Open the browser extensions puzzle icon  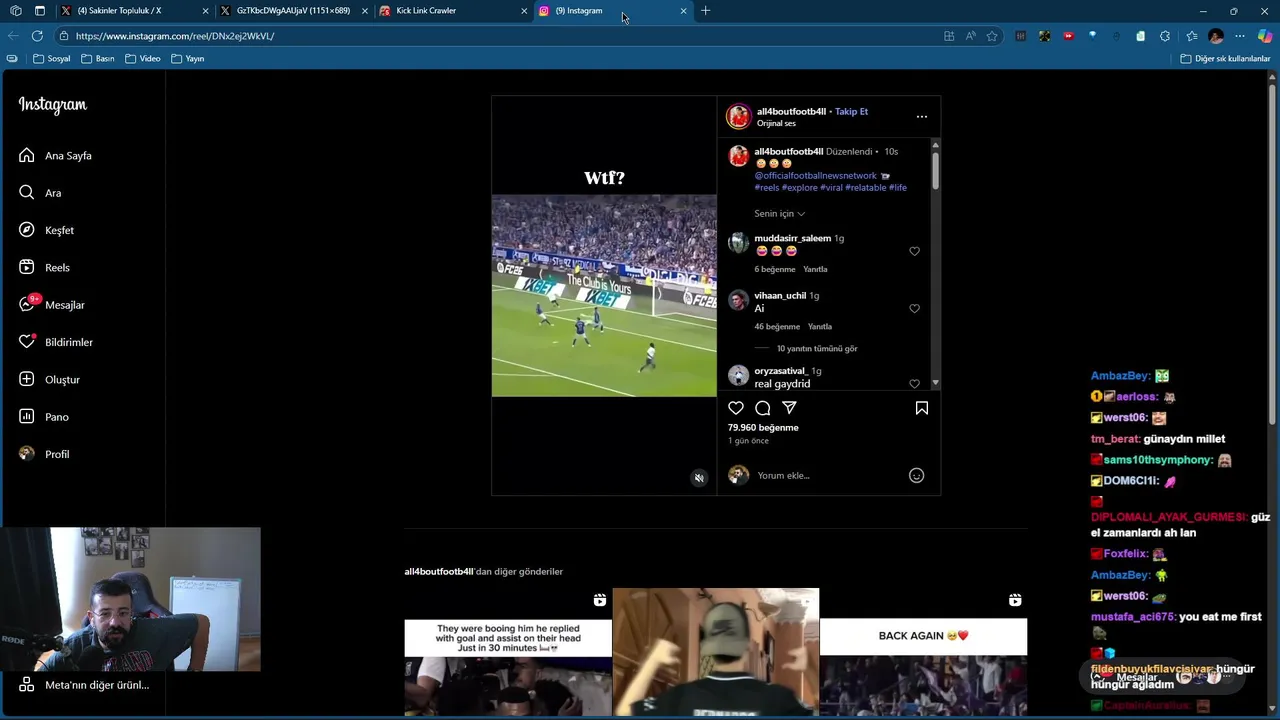[1165, 36]
